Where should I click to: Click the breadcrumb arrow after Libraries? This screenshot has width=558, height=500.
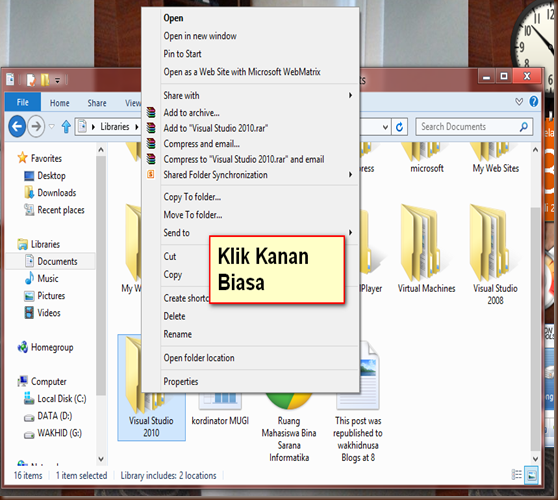point(136,127)
